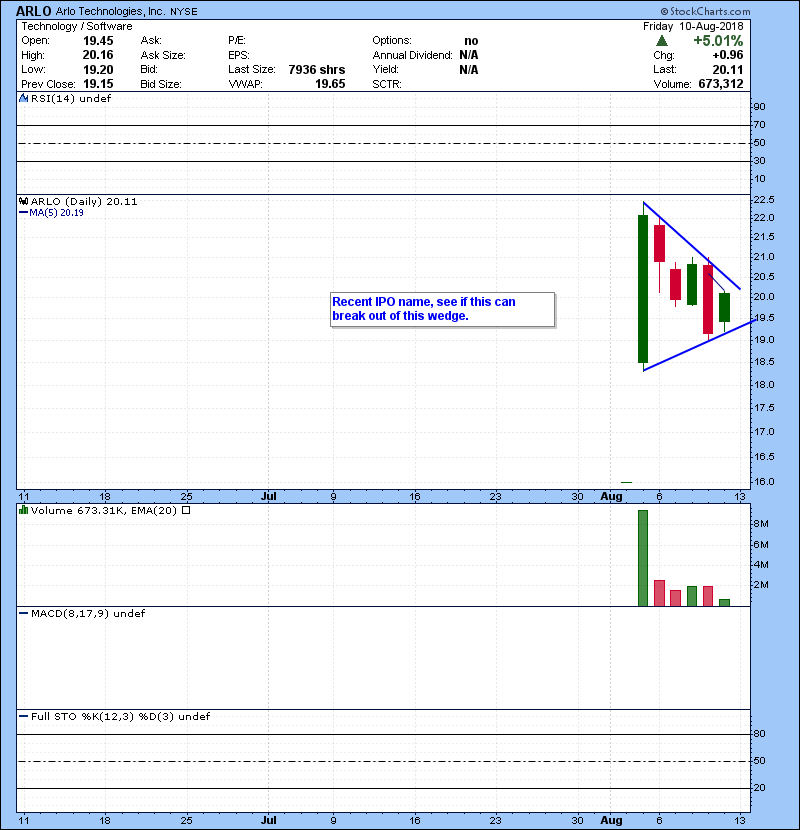Click the Recent IPO name annotation box
The image size is (800, 830).
443,309
